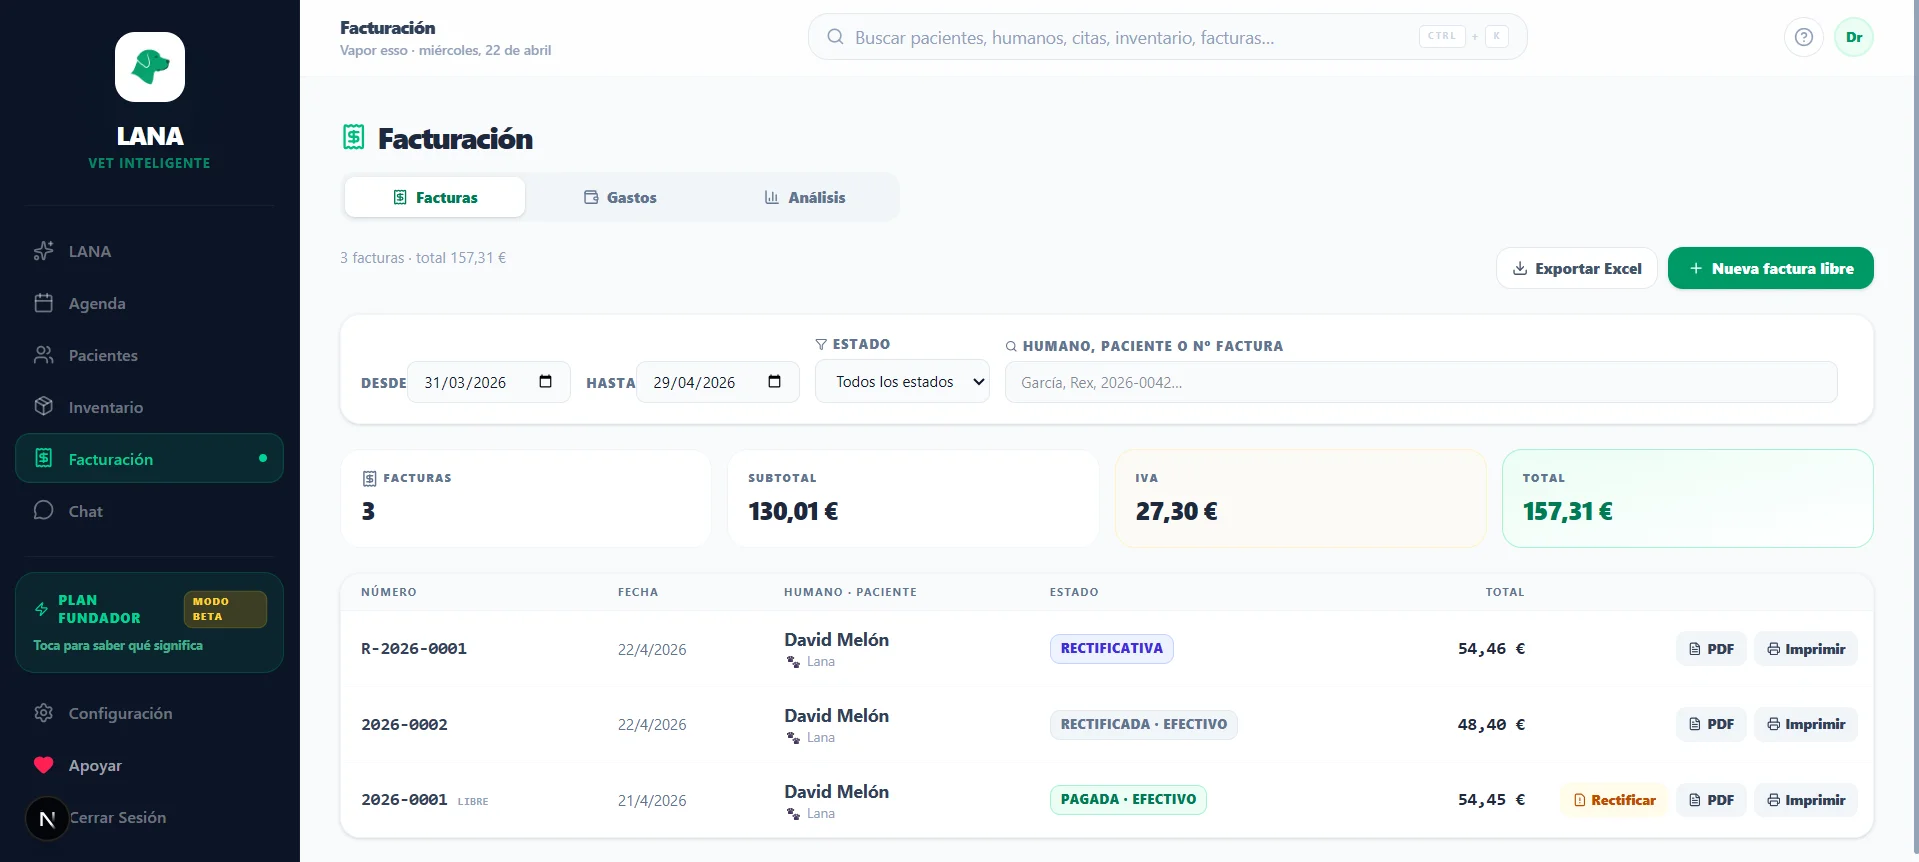Click the Nueva factura libre button
The height and width of the screenshot is (862, 1919).
[1770, 268]
